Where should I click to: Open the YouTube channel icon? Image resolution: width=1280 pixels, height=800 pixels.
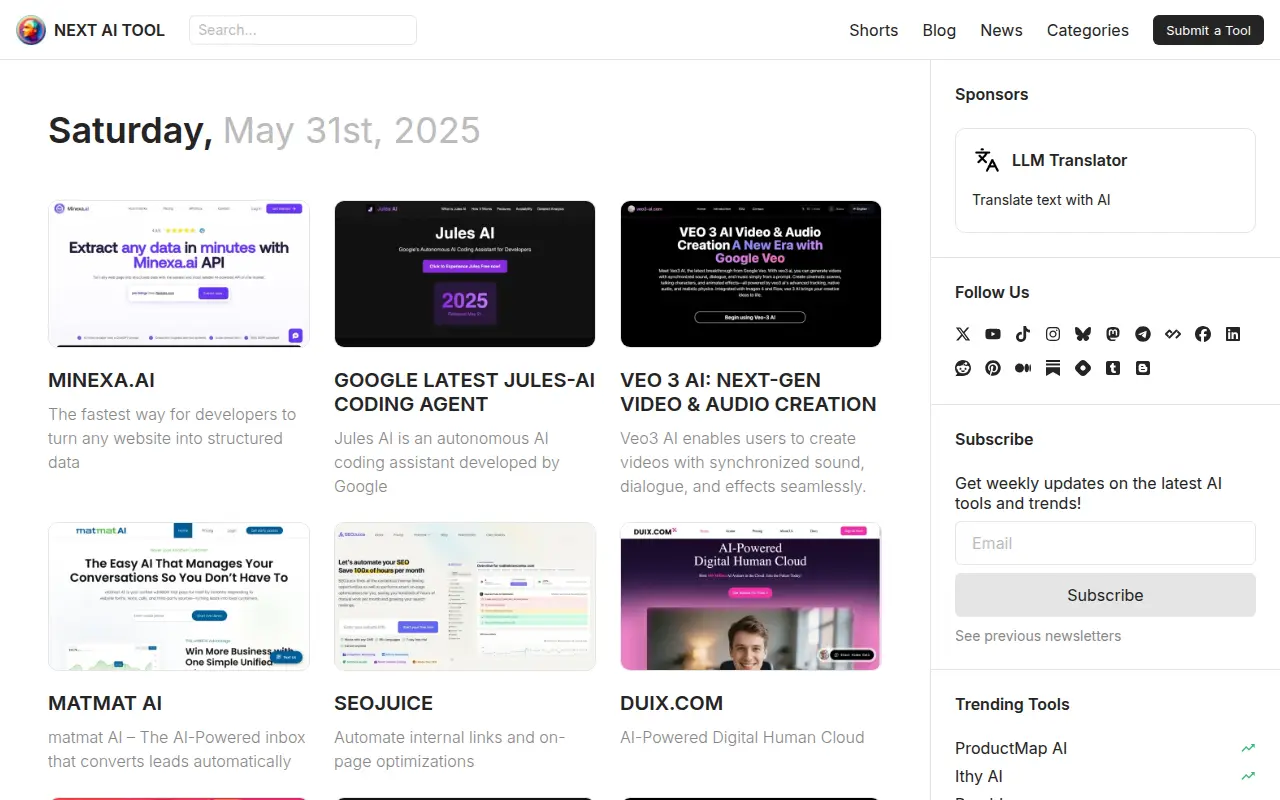[x=993, y=334]
